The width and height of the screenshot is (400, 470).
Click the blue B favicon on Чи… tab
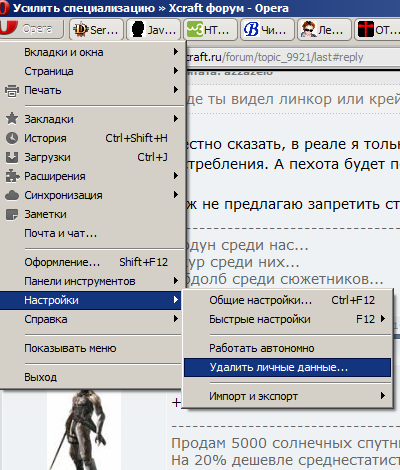(252, 30)
